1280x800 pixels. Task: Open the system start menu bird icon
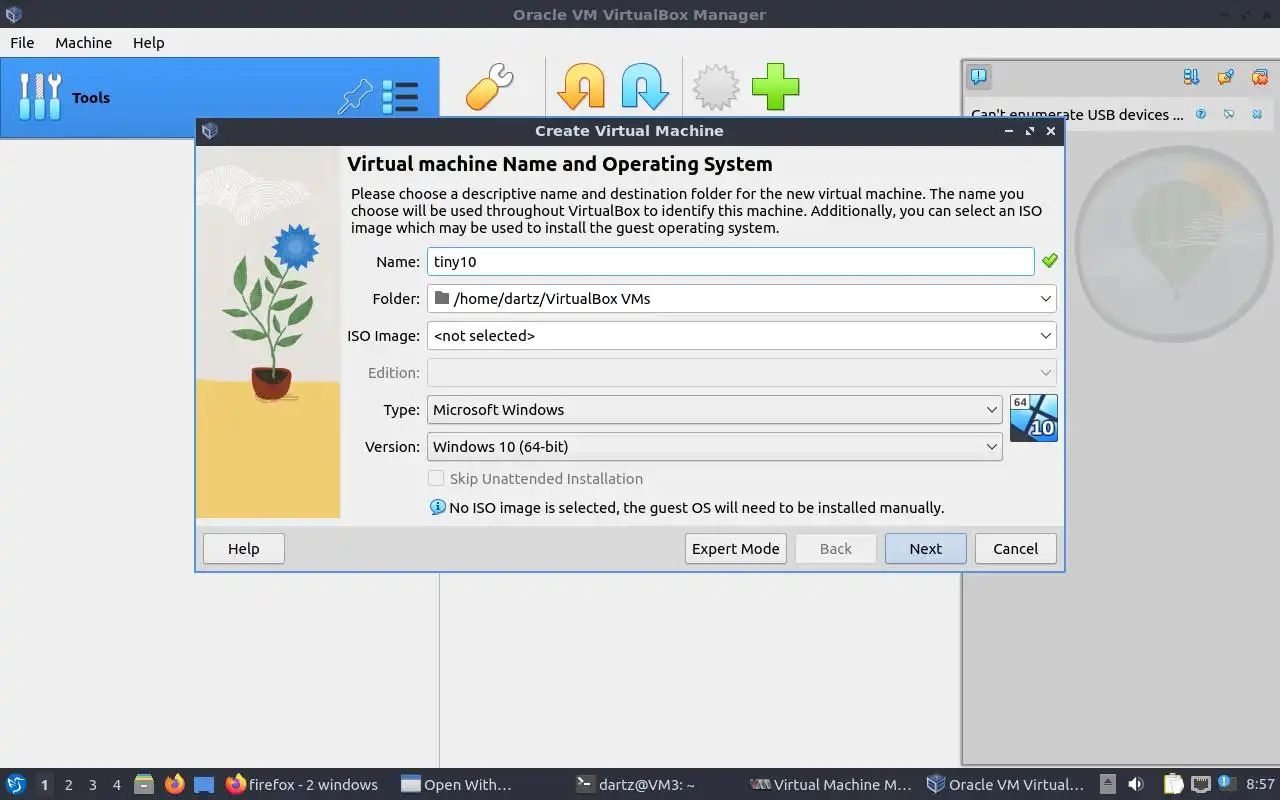click(x=16, y=784)
